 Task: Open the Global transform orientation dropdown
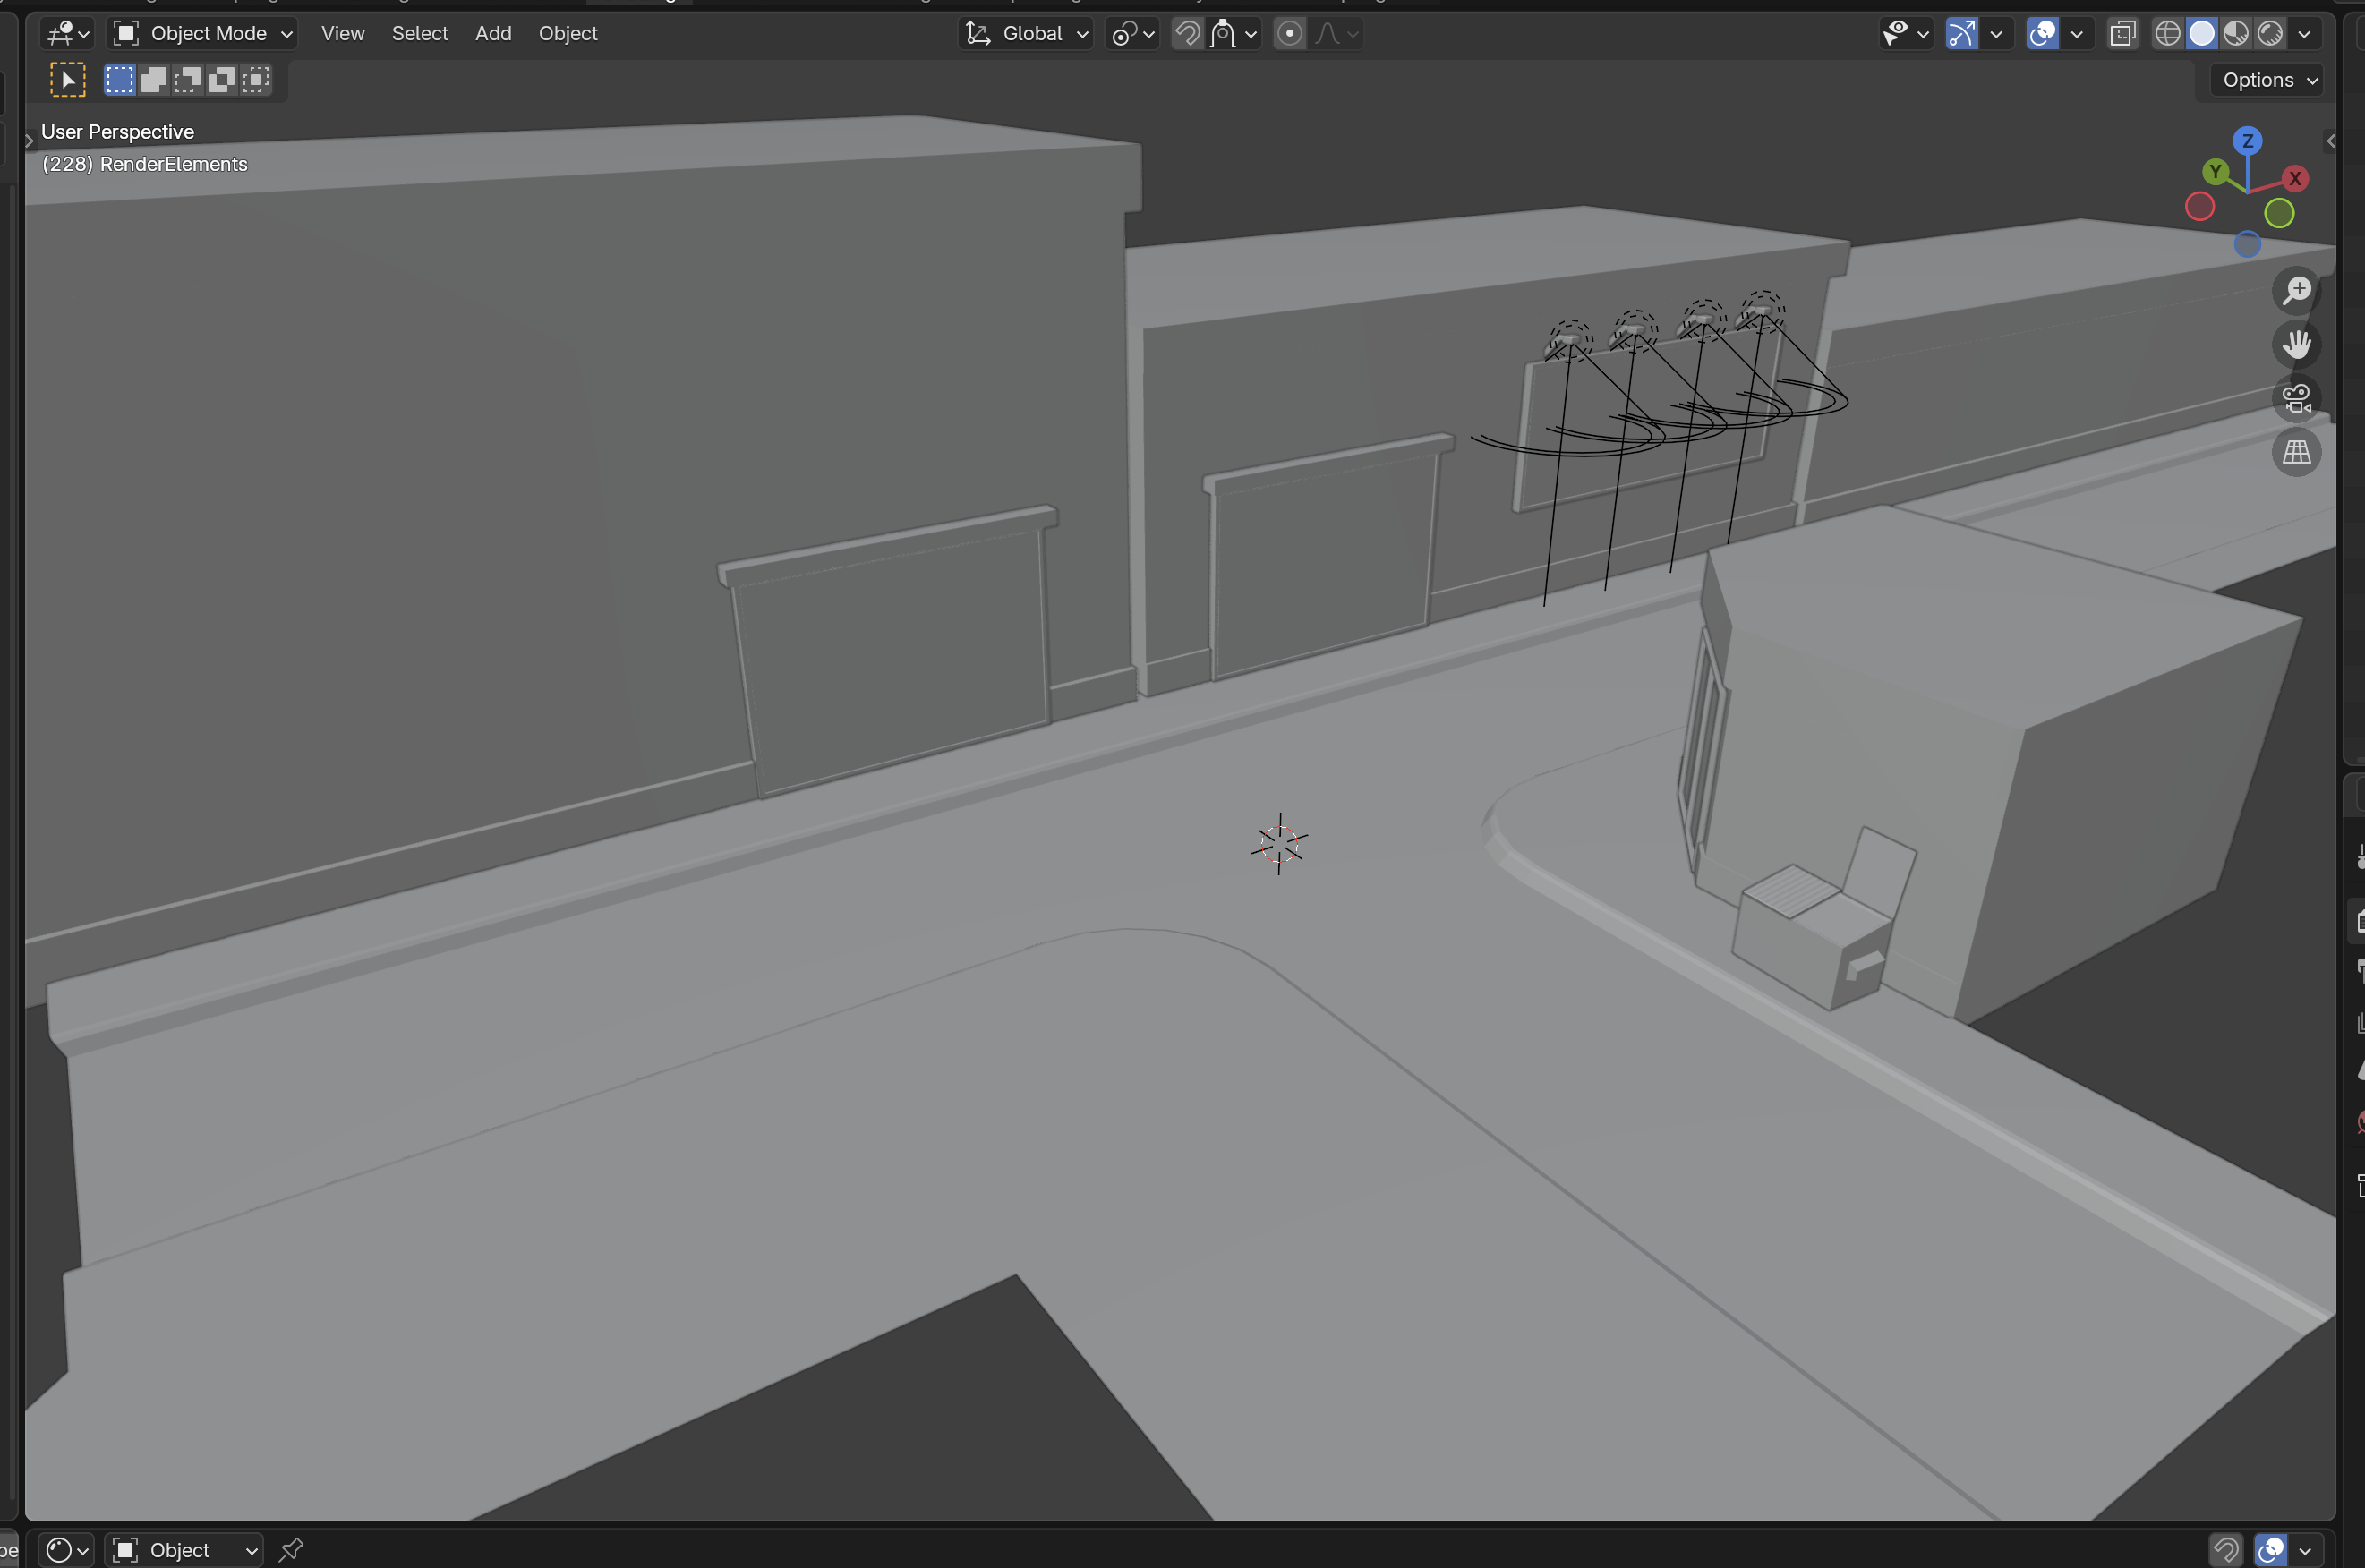point(1027,34)
